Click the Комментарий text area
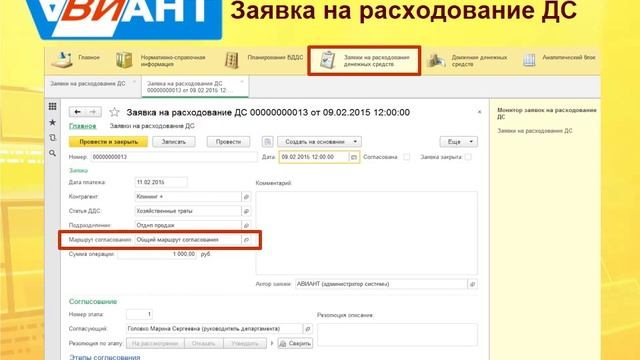This screenshot has width=640, height=360. pyautogui.click(x=366, y=233)
